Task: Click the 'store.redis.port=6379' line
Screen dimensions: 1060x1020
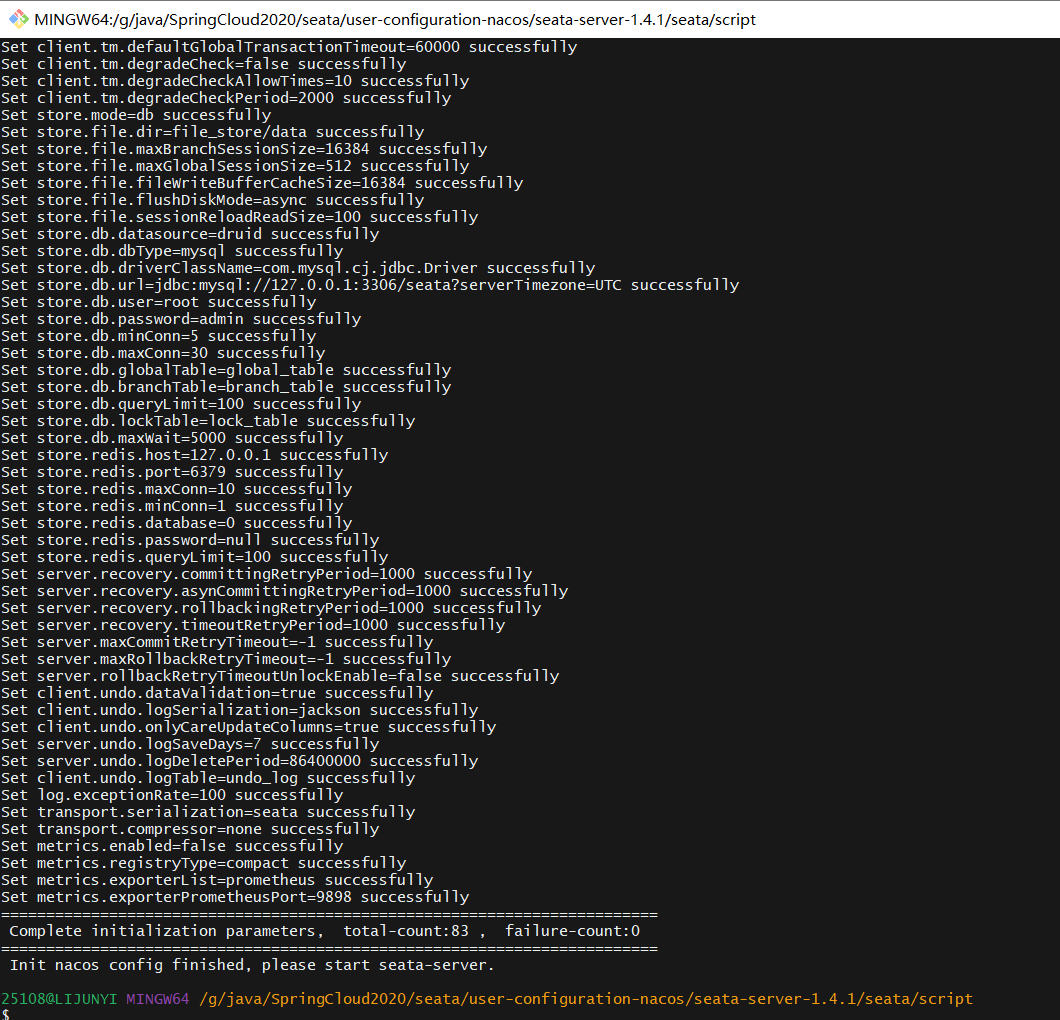Action: click(172, 472)
